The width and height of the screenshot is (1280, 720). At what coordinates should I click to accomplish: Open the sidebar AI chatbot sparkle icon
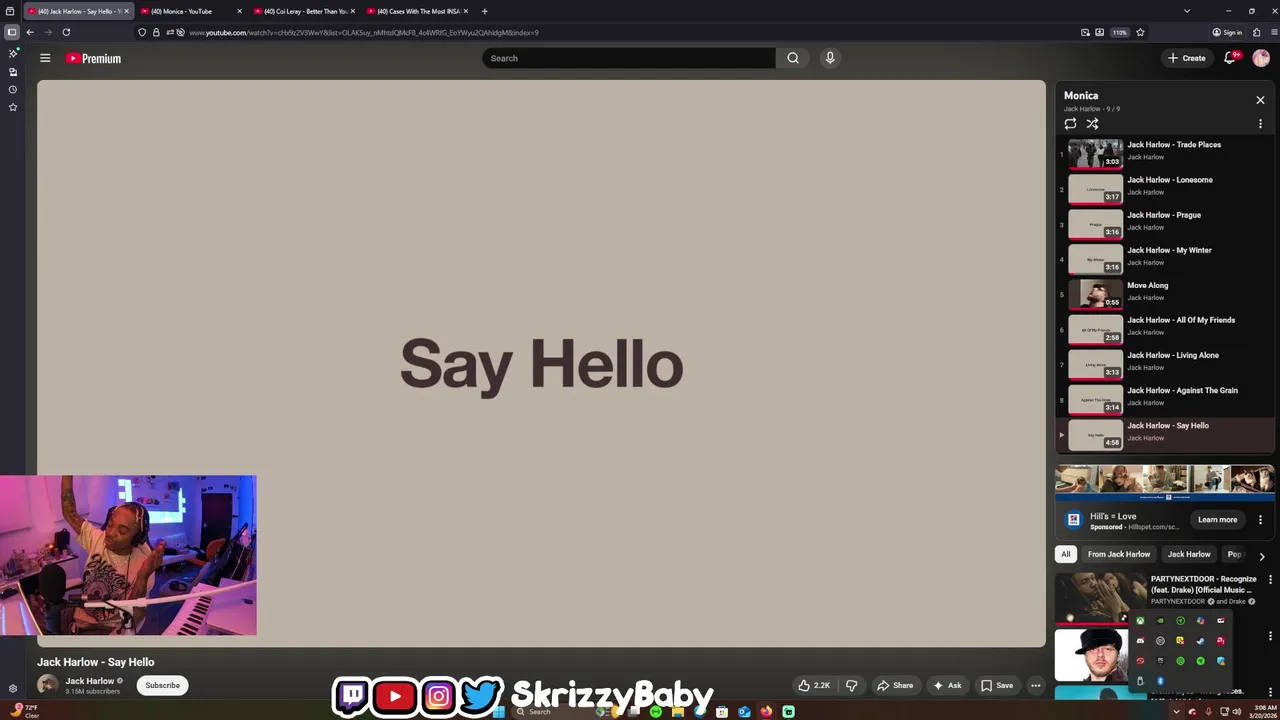(x=12, y=54)
